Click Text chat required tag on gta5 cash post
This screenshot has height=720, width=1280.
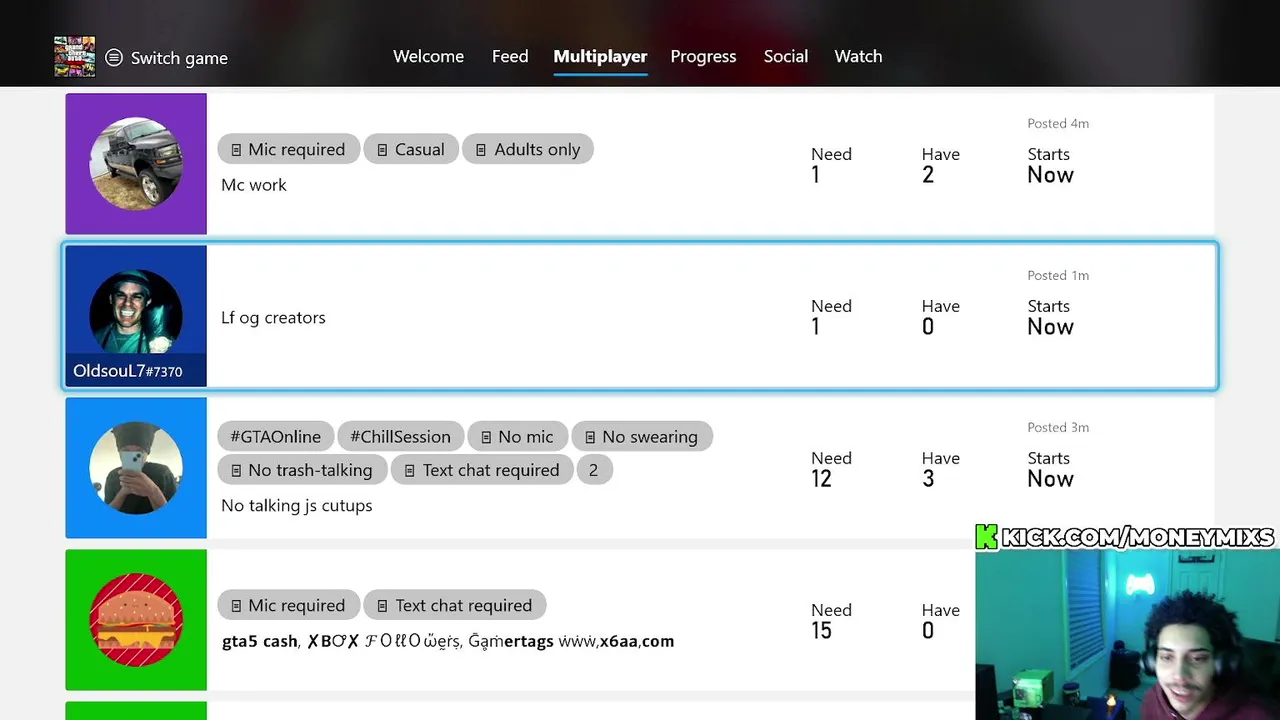(455, 605)
